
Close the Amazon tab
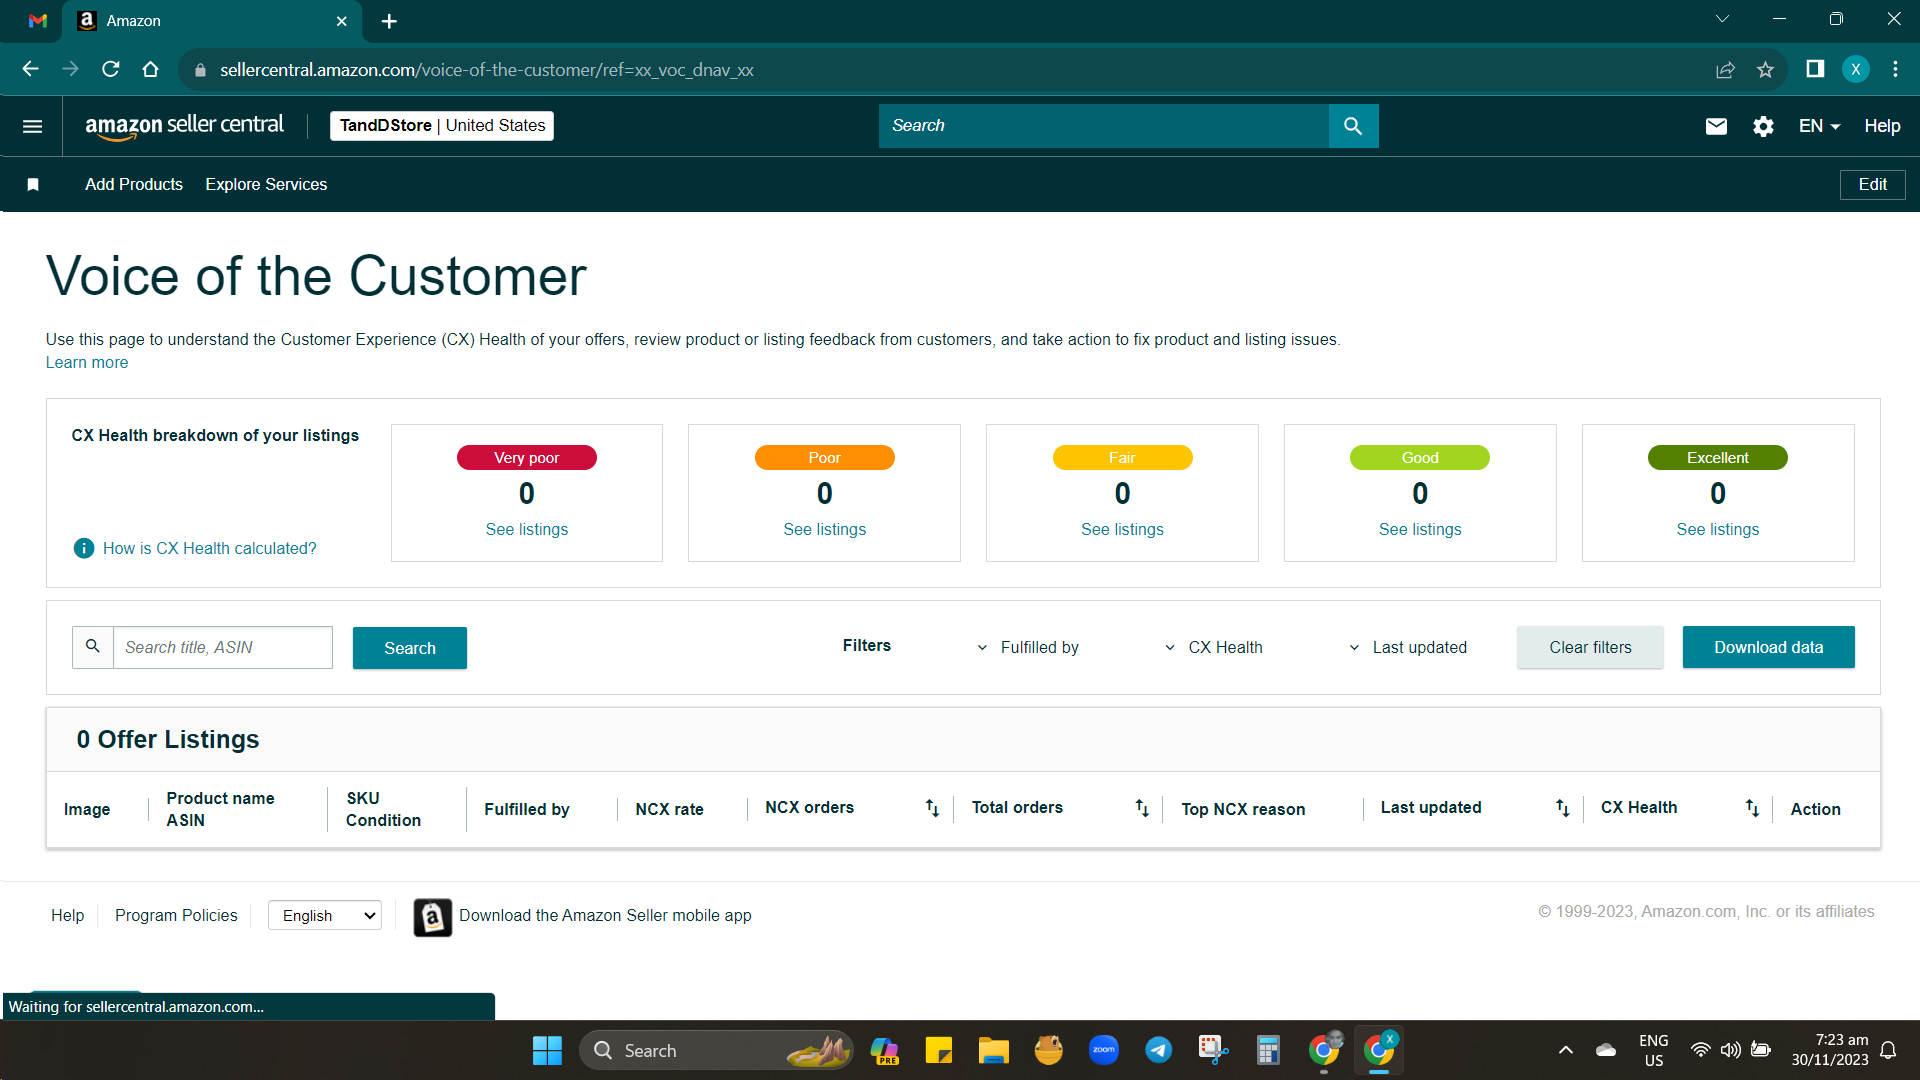342,21
